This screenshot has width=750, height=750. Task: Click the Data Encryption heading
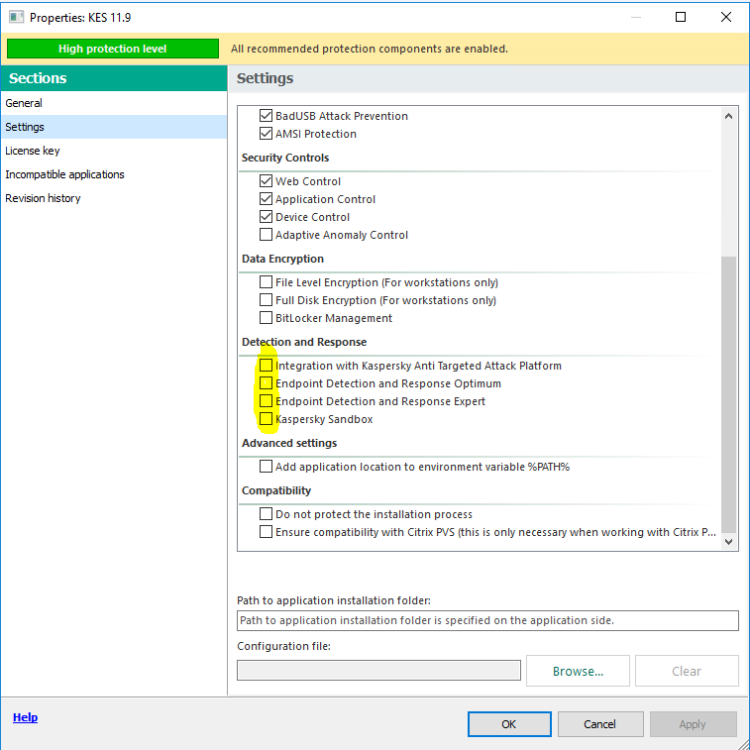click(283, 259)
